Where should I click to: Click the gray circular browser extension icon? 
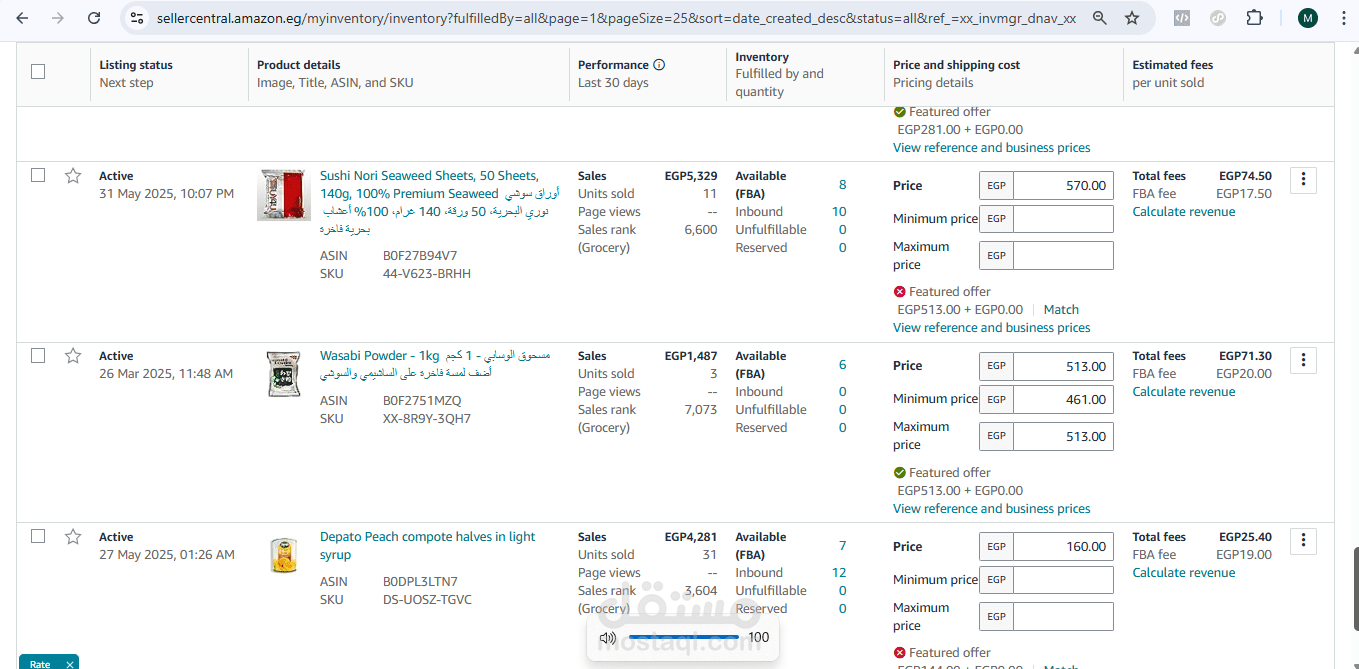pos(1218,18)
